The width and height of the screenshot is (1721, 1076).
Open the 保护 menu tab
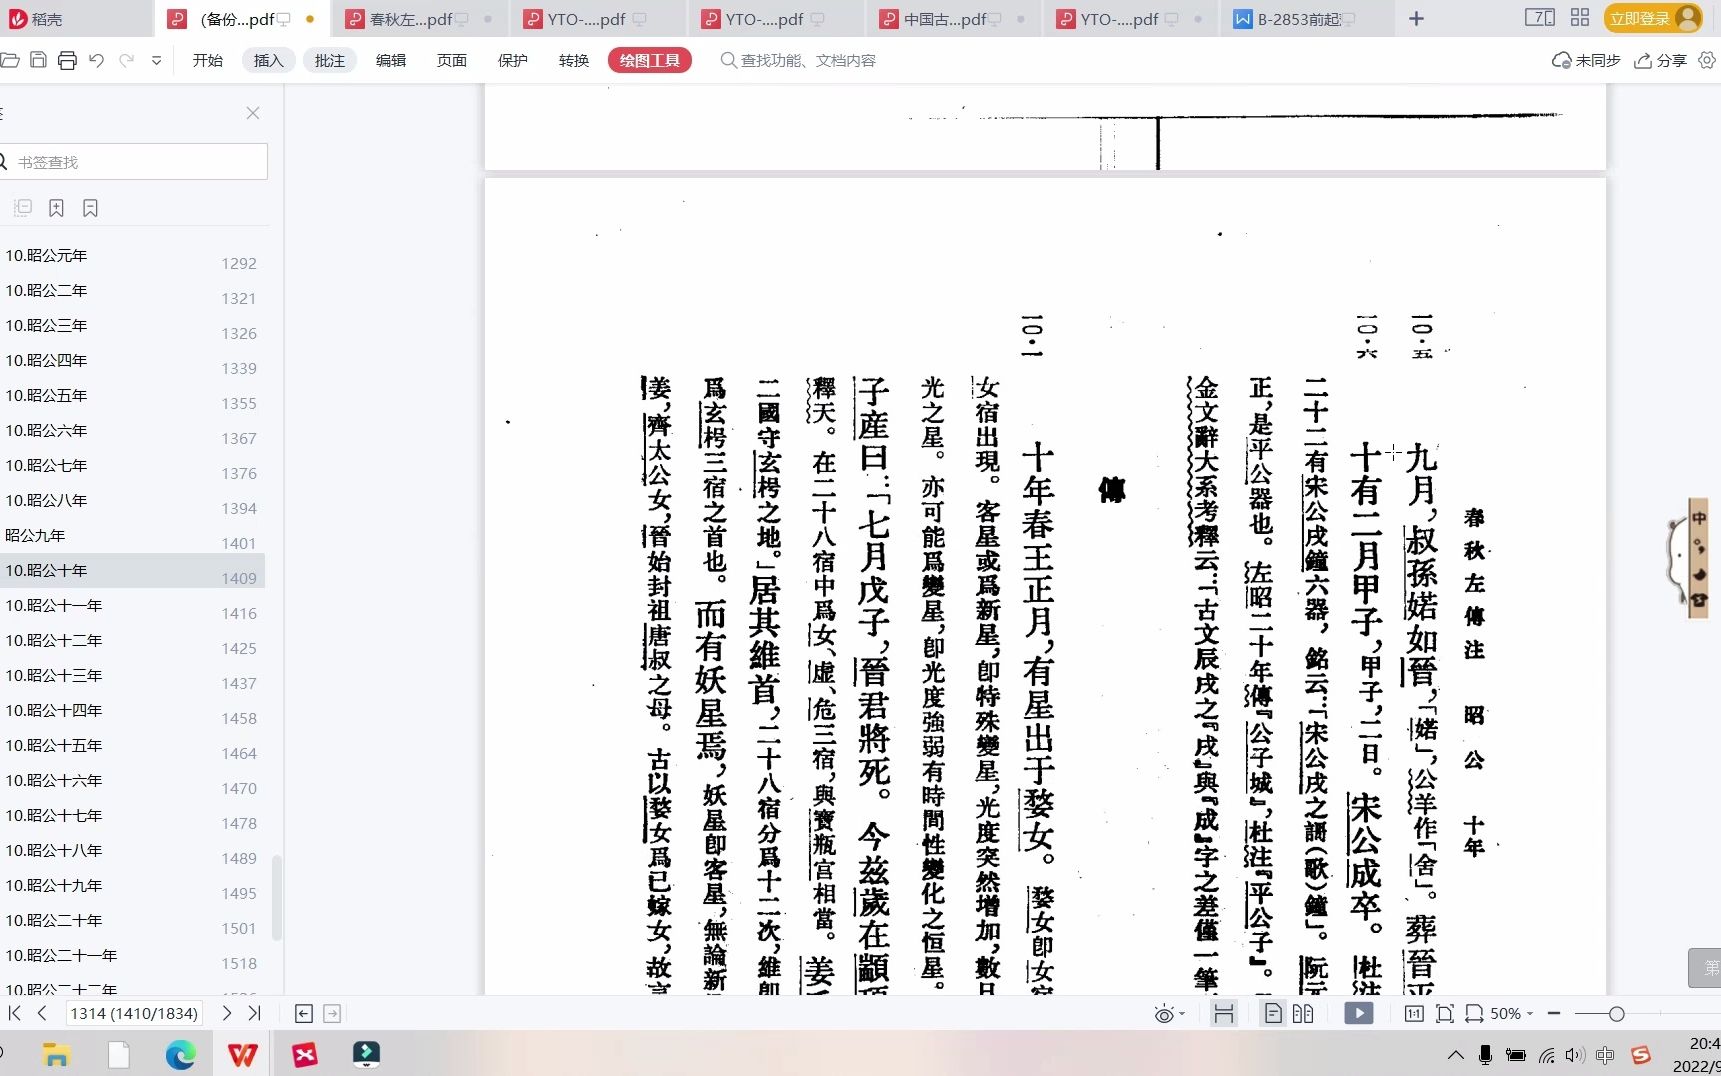point(513,60)
